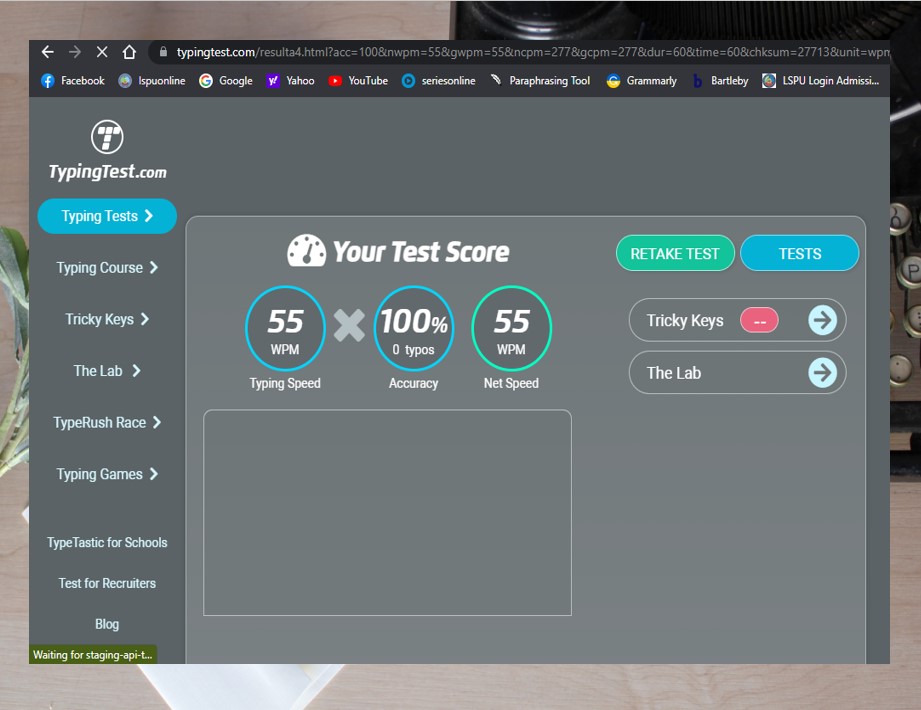
Task: Expand the chevron next to sidebar The Lab
Action: 136,371
